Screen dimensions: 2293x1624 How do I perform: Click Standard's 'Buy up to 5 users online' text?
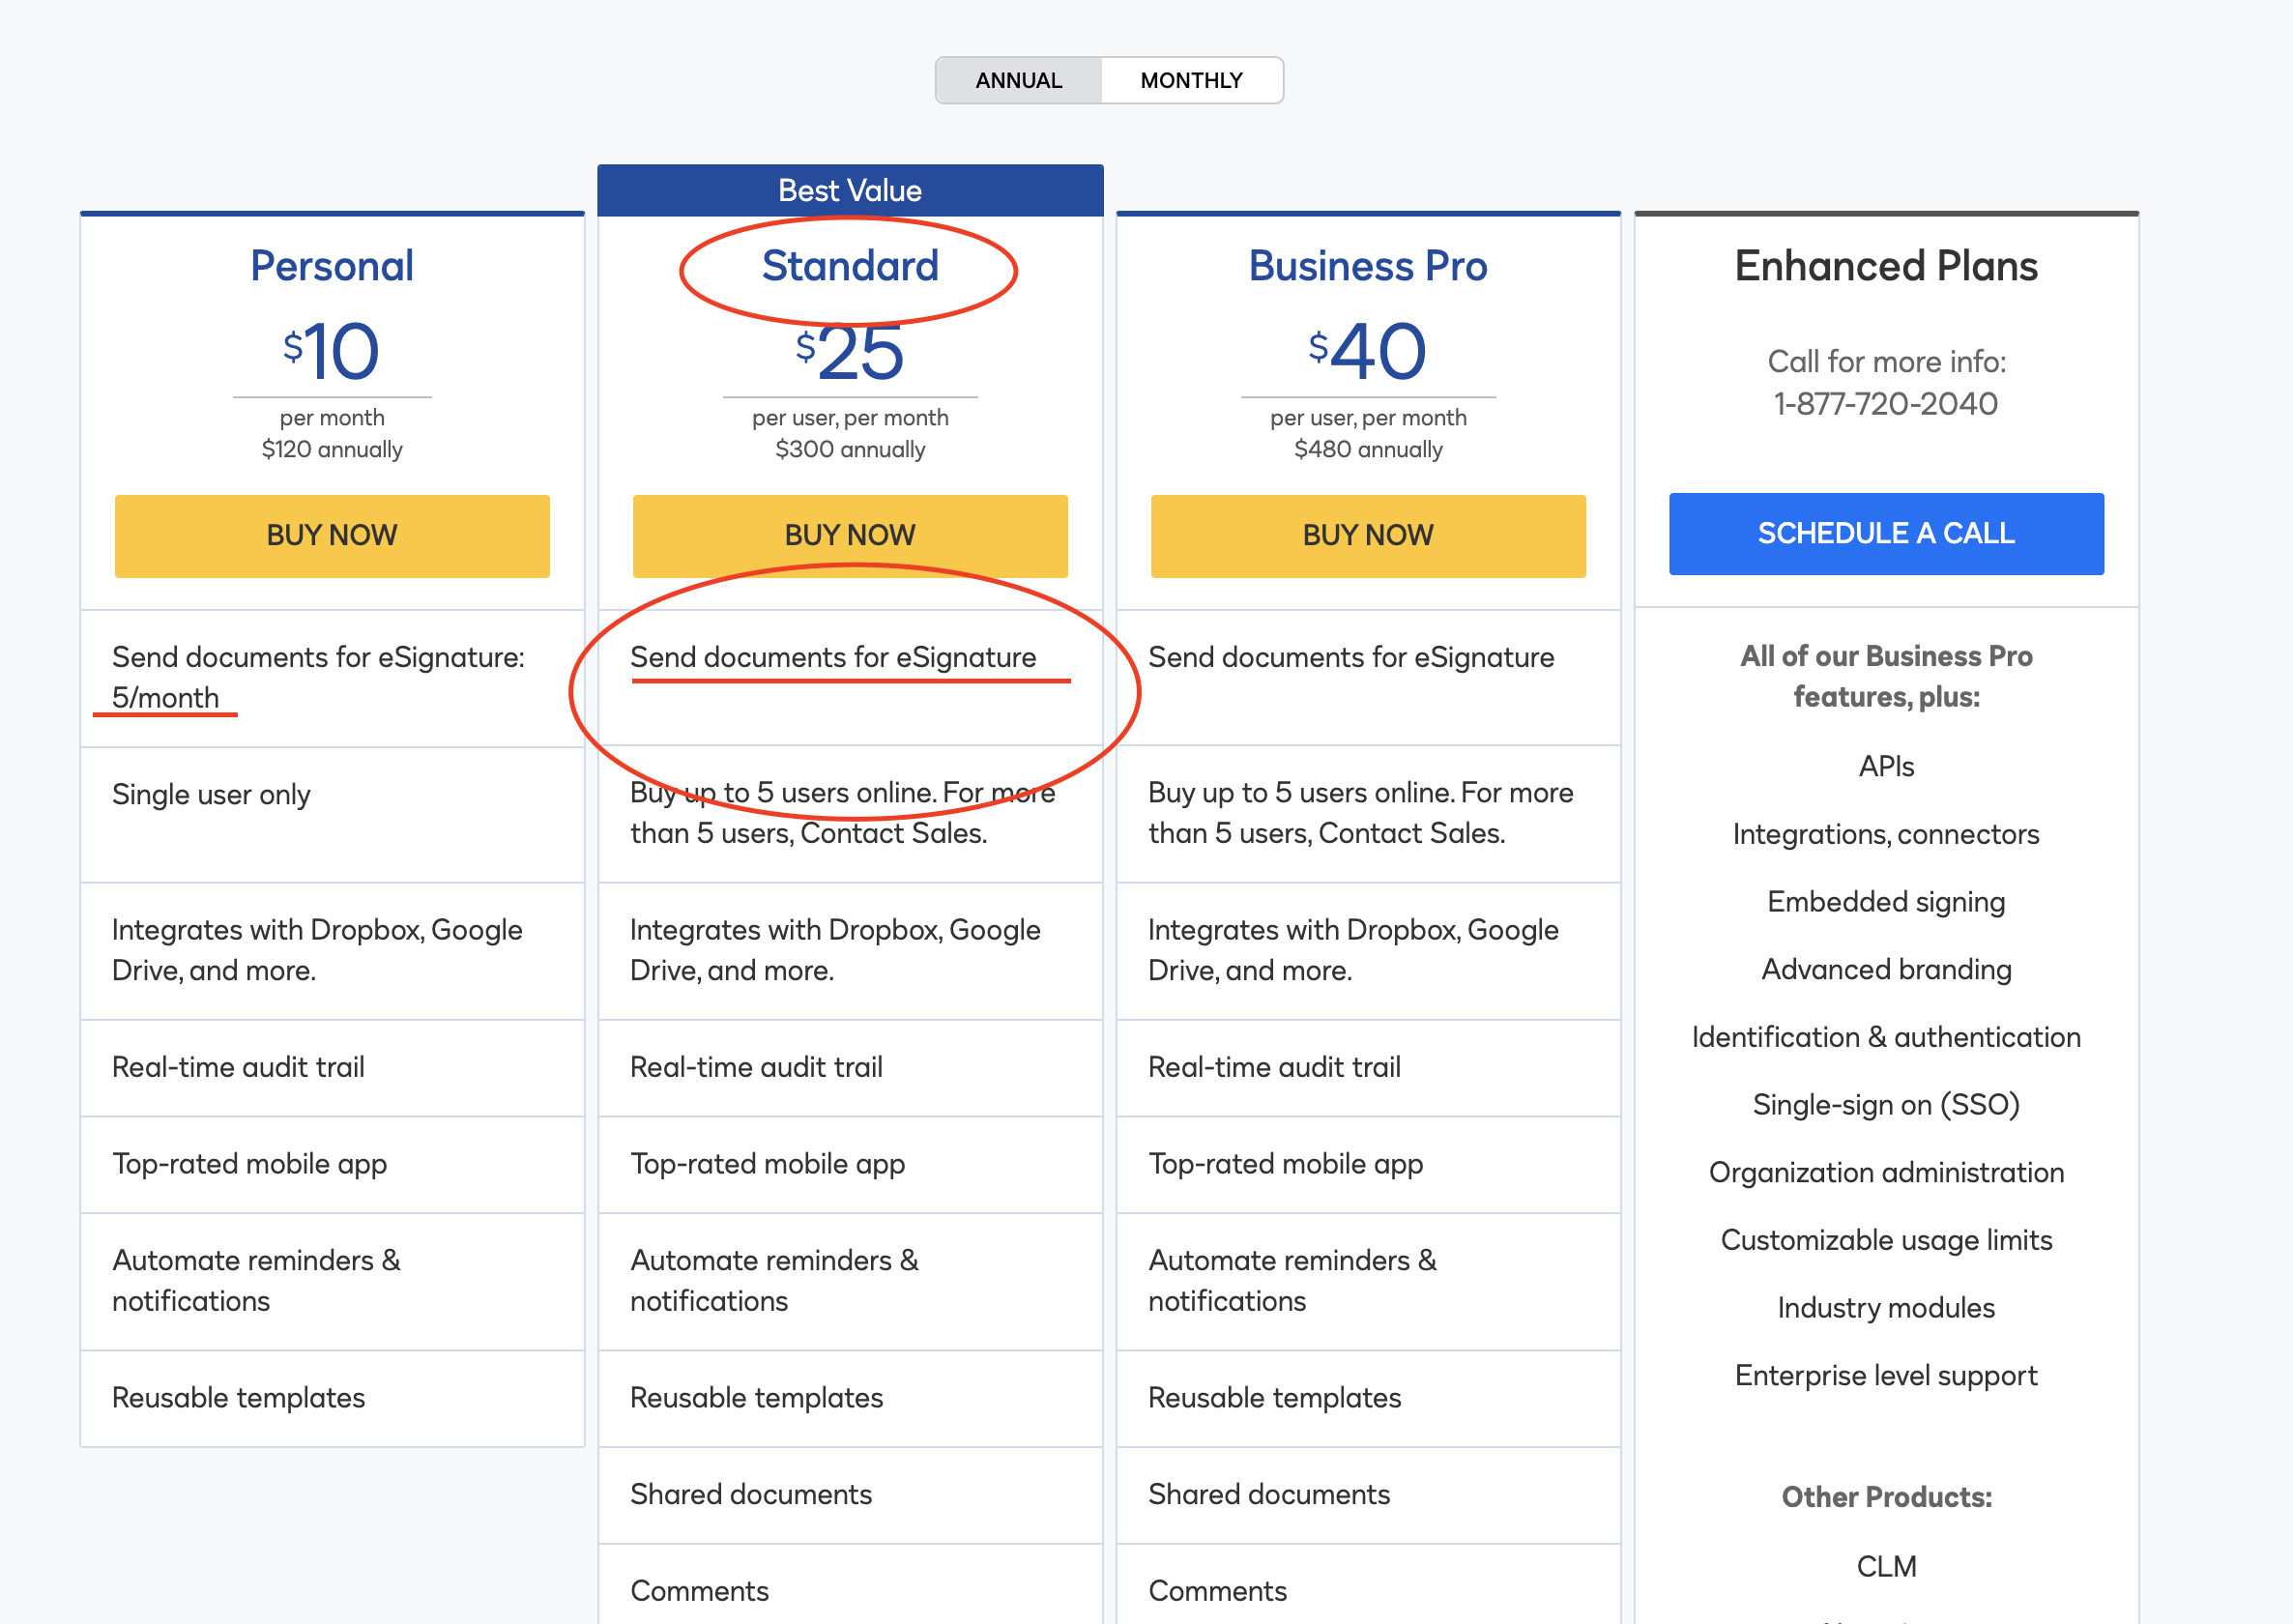[843, 812]
